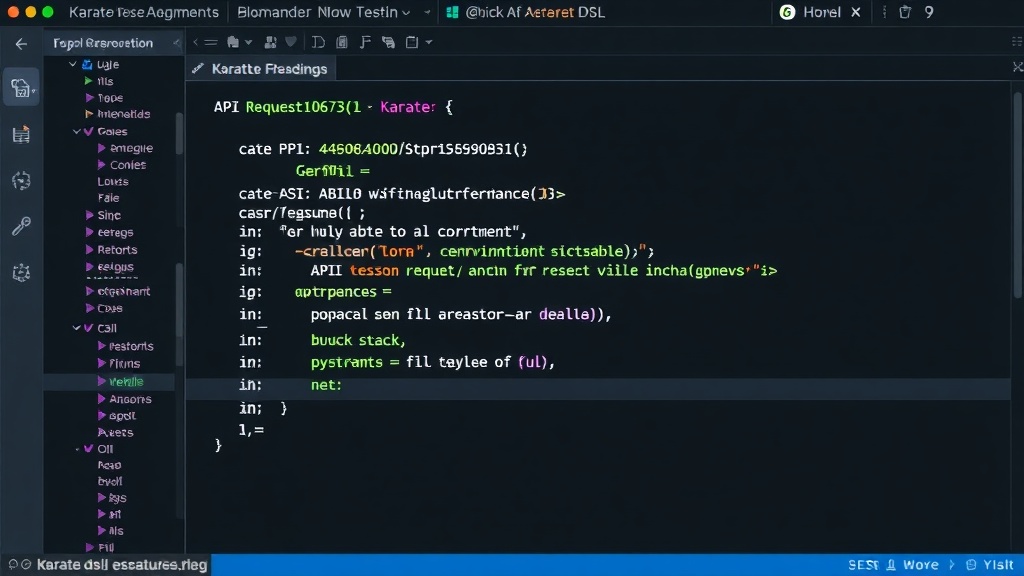Collapse the panel via arrow beside its title

coord(176,43)
